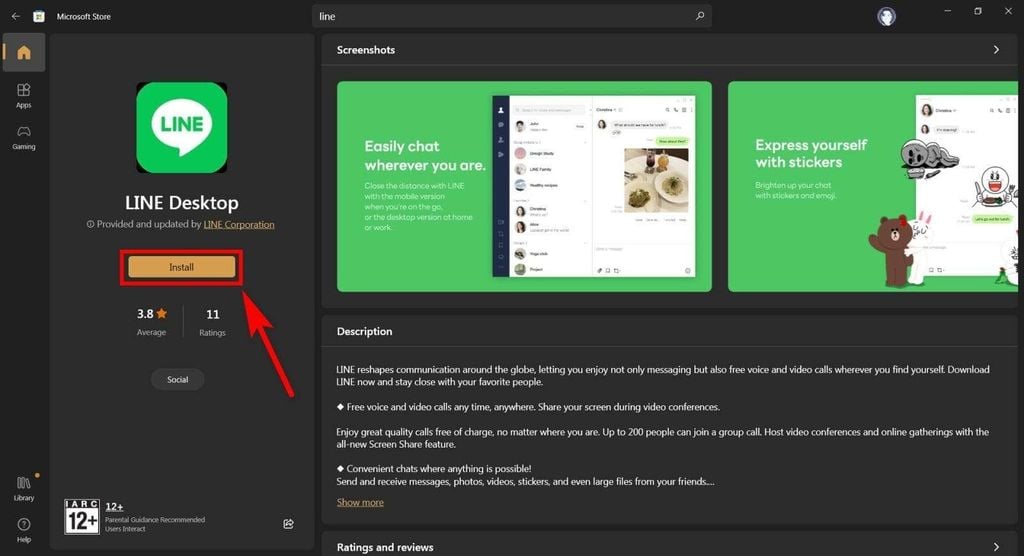Click the 'Free voice and video calls' bullet
The height and width of the screenshot is (556, 1024).
(x=528, y=407)
